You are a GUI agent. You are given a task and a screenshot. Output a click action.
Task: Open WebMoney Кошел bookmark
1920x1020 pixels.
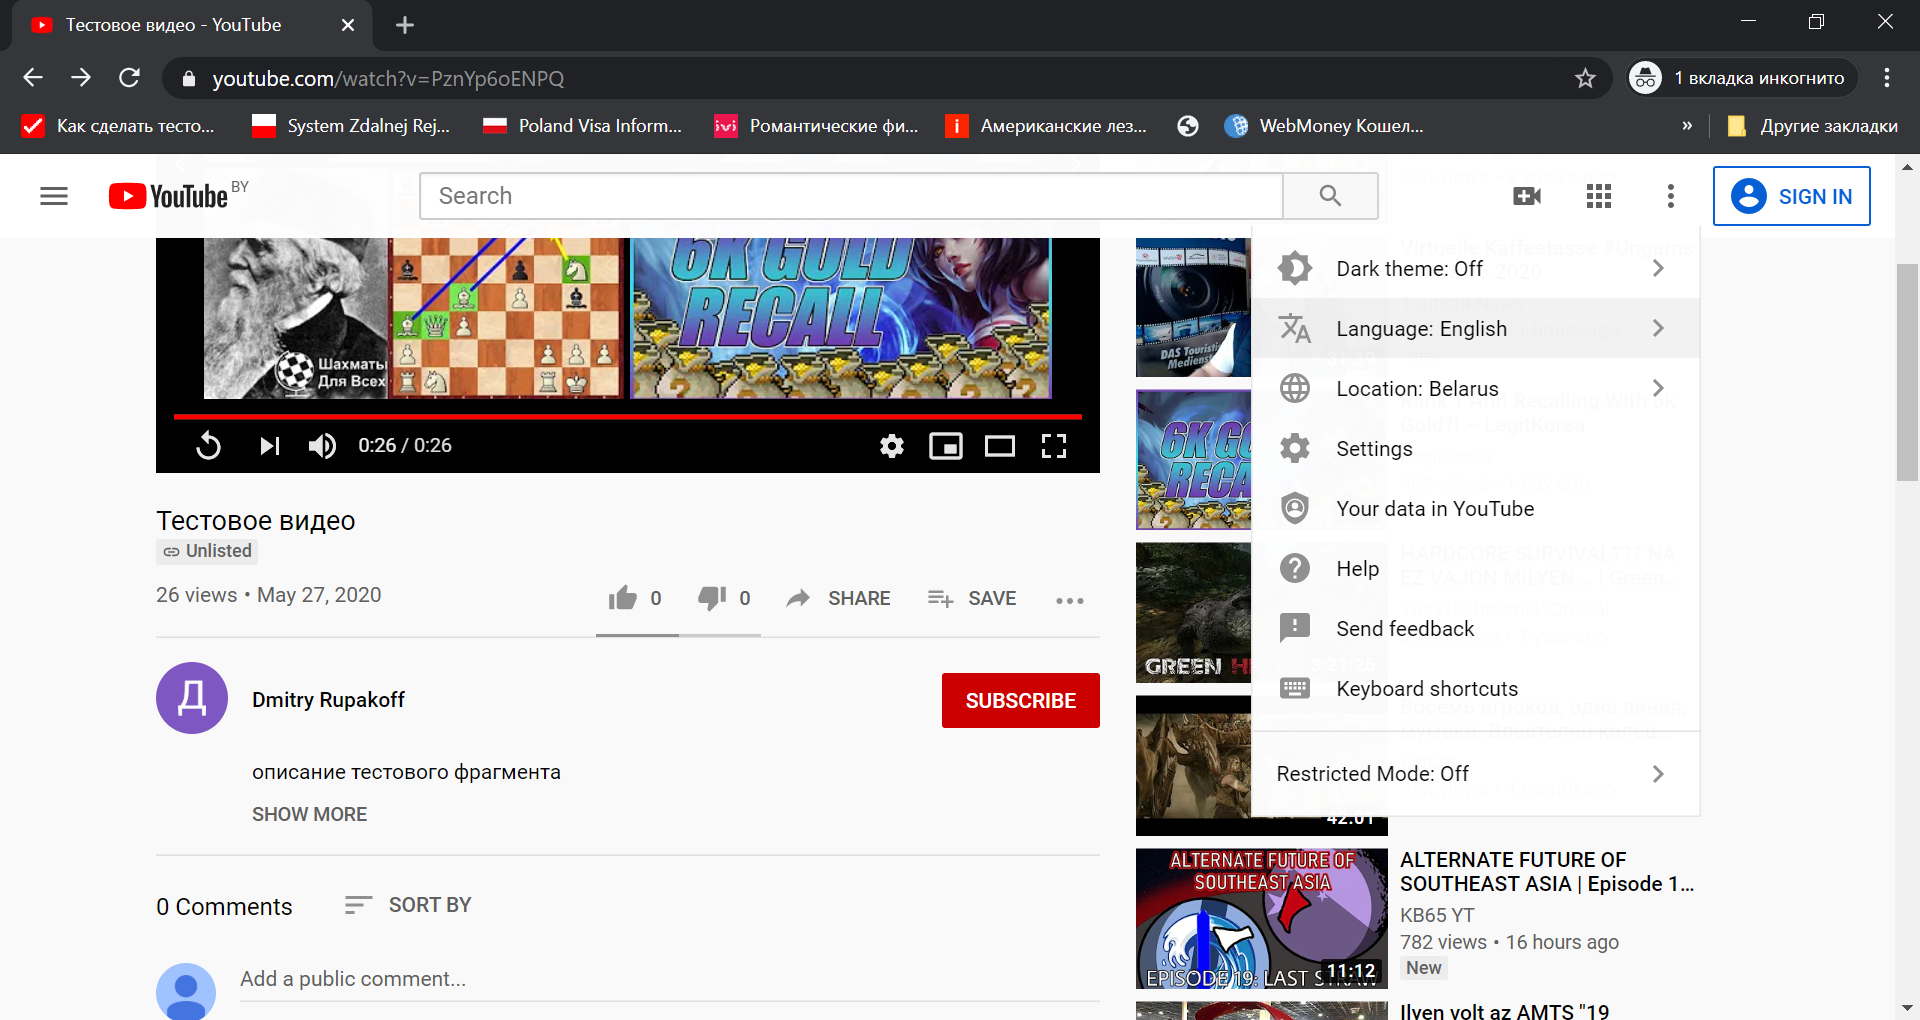click(1324, 126)
